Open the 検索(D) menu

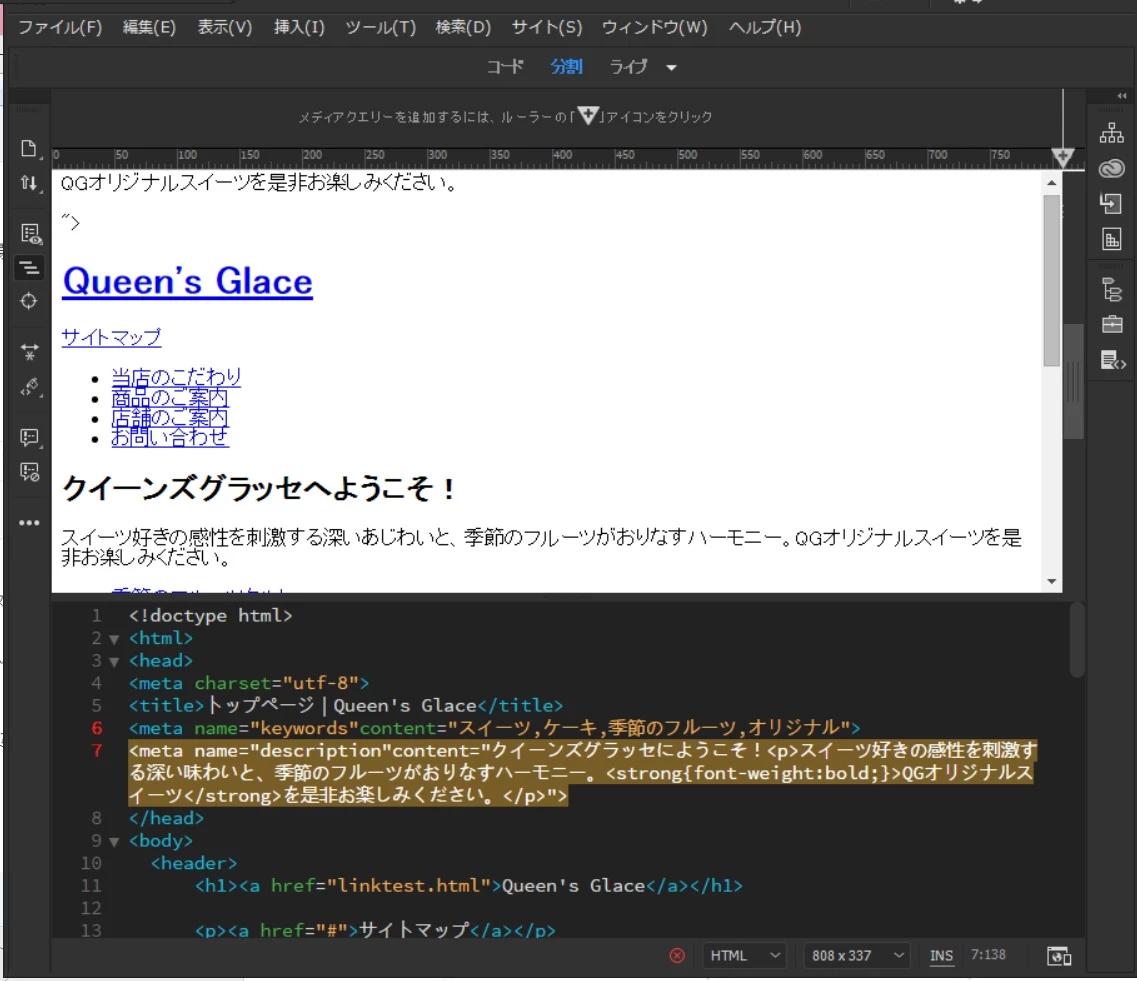pyautogui.click(x=463, y=28)
